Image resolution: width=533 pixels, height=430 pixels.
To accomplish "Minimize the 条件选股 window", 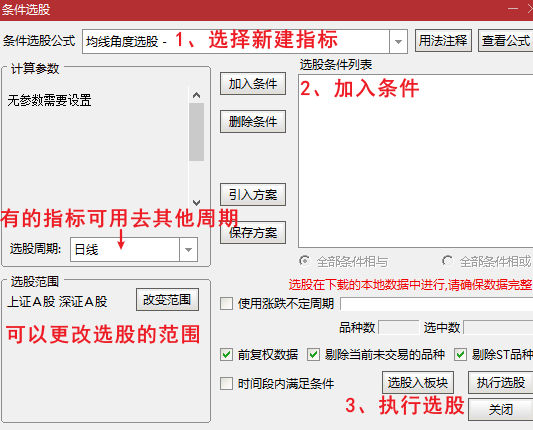I will [513, 9].
